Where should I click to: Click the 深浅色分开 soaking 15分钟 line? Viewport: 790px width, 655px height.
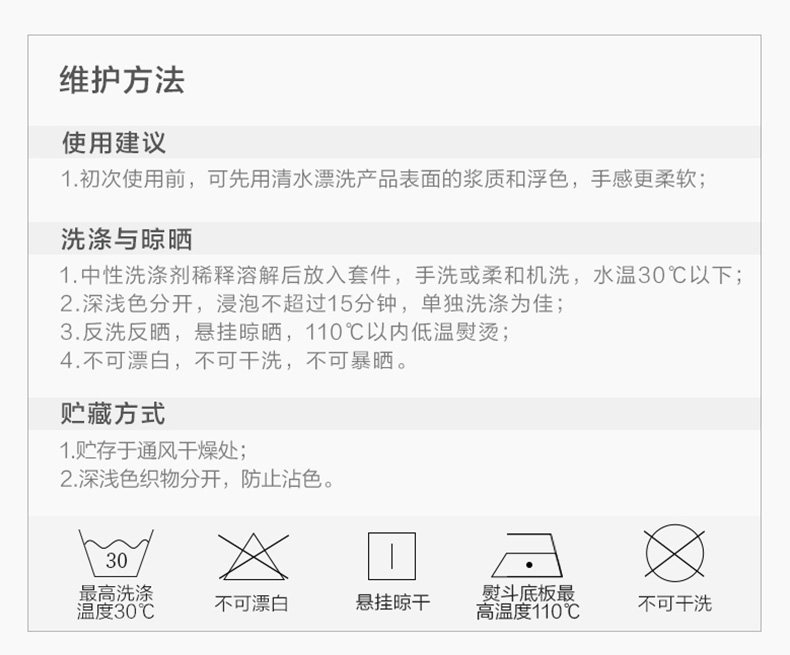pyautogui.click(x=312, y=304)
